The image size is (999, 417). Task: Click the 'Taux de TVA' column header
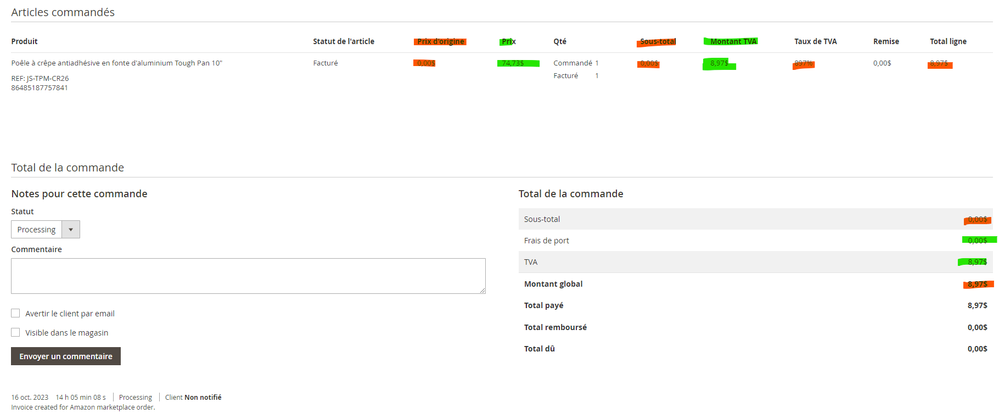click(x=814, y=41)
